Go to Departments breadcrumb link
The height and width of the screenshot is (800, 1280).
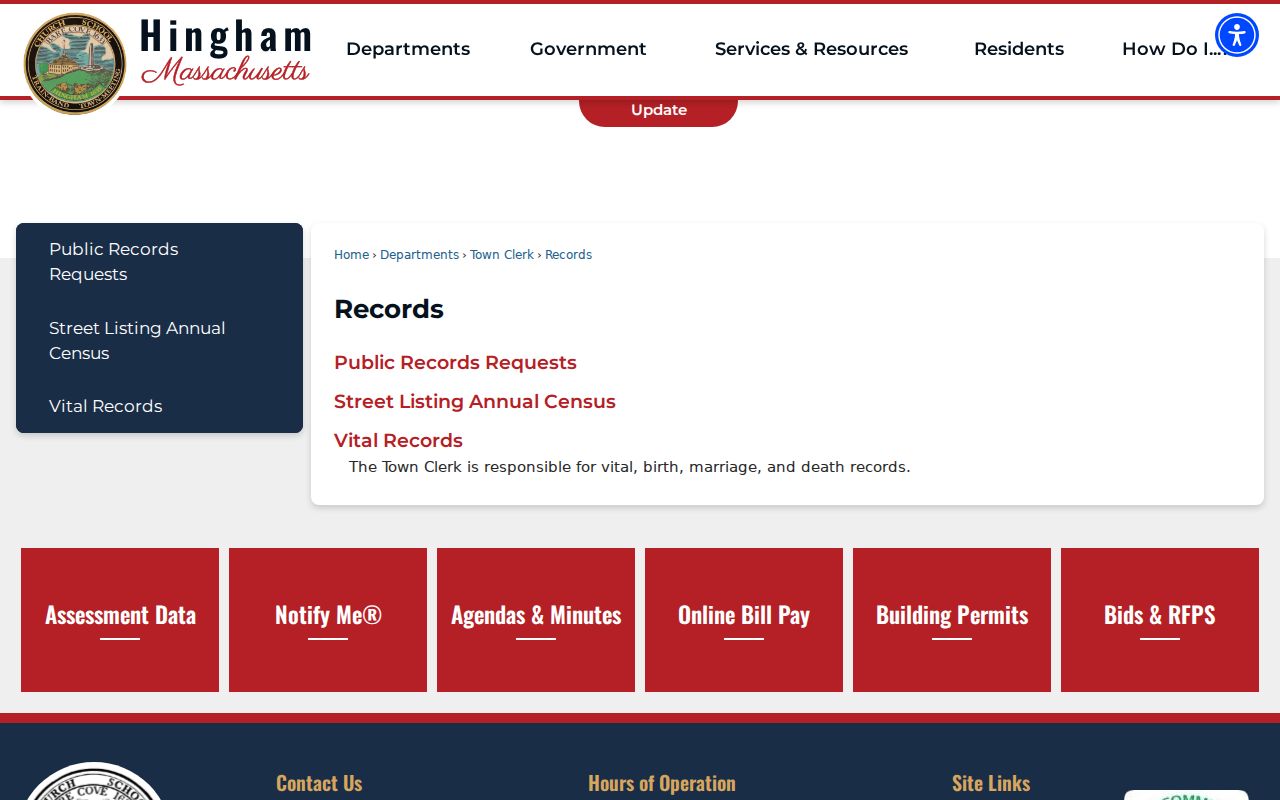pos(419,255)
